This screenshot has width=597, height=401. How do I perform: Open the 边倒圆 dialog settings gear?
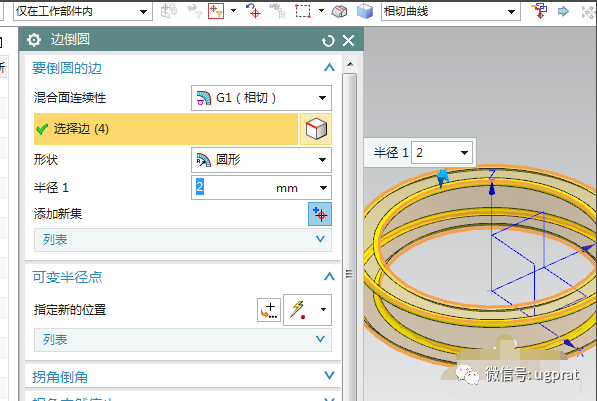tap(34, 40)
